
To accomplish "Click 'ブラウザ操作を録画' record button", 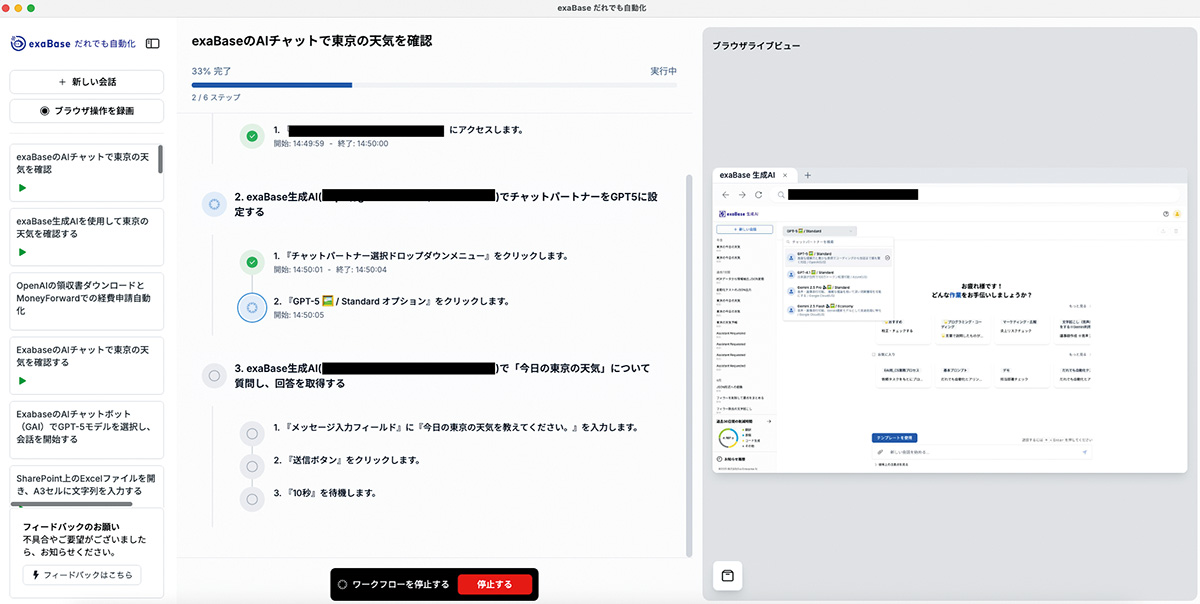I will pos(86,111).
